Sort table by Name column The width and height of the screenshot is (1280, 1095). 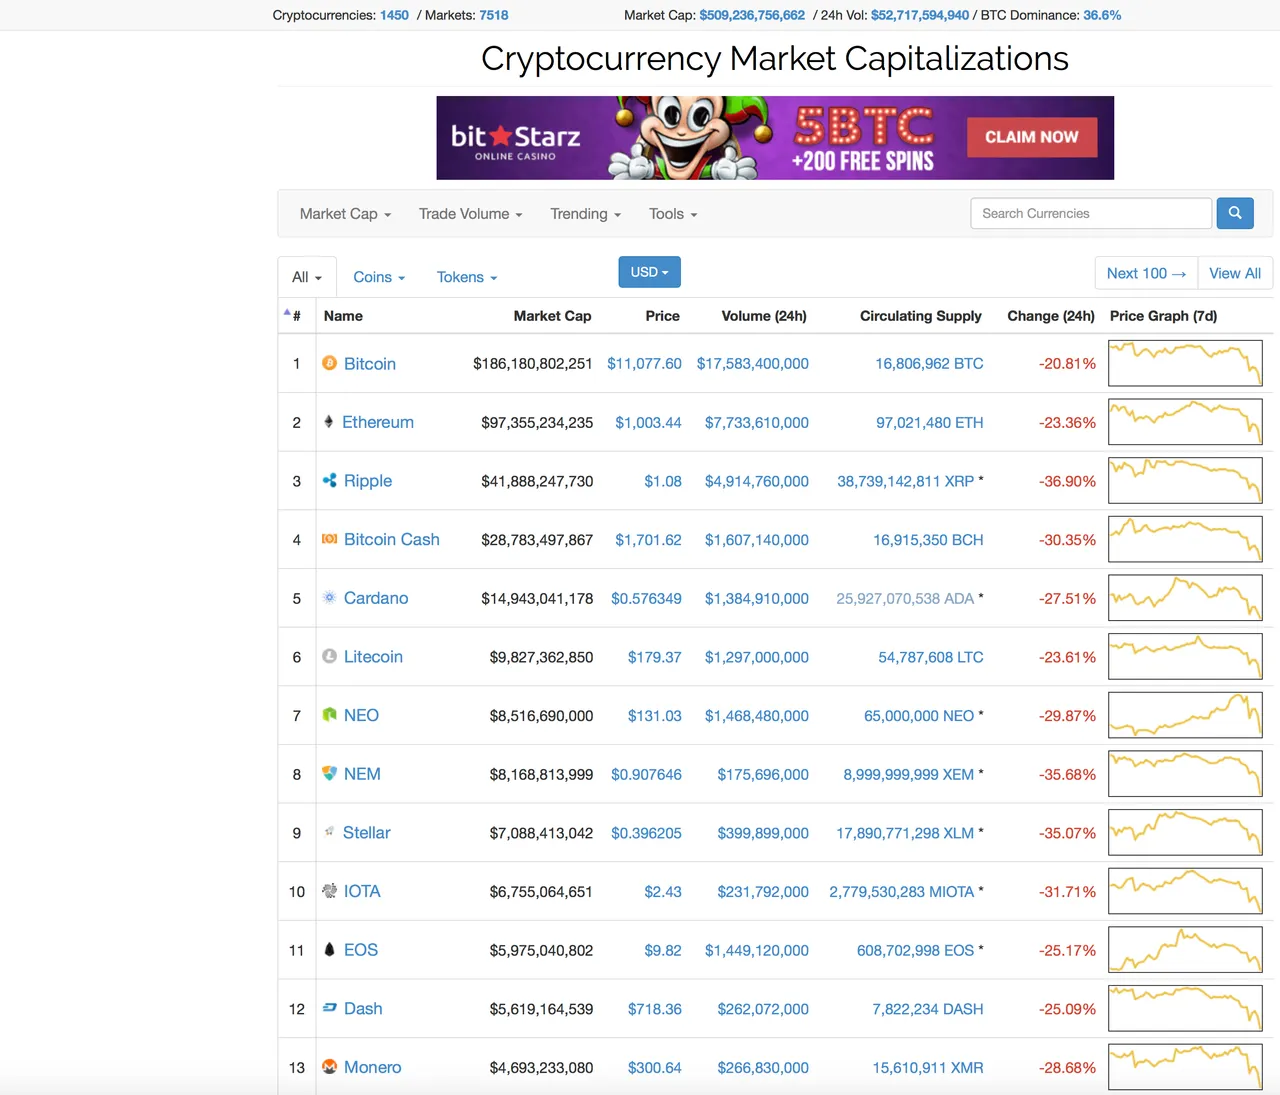point(343,316)
